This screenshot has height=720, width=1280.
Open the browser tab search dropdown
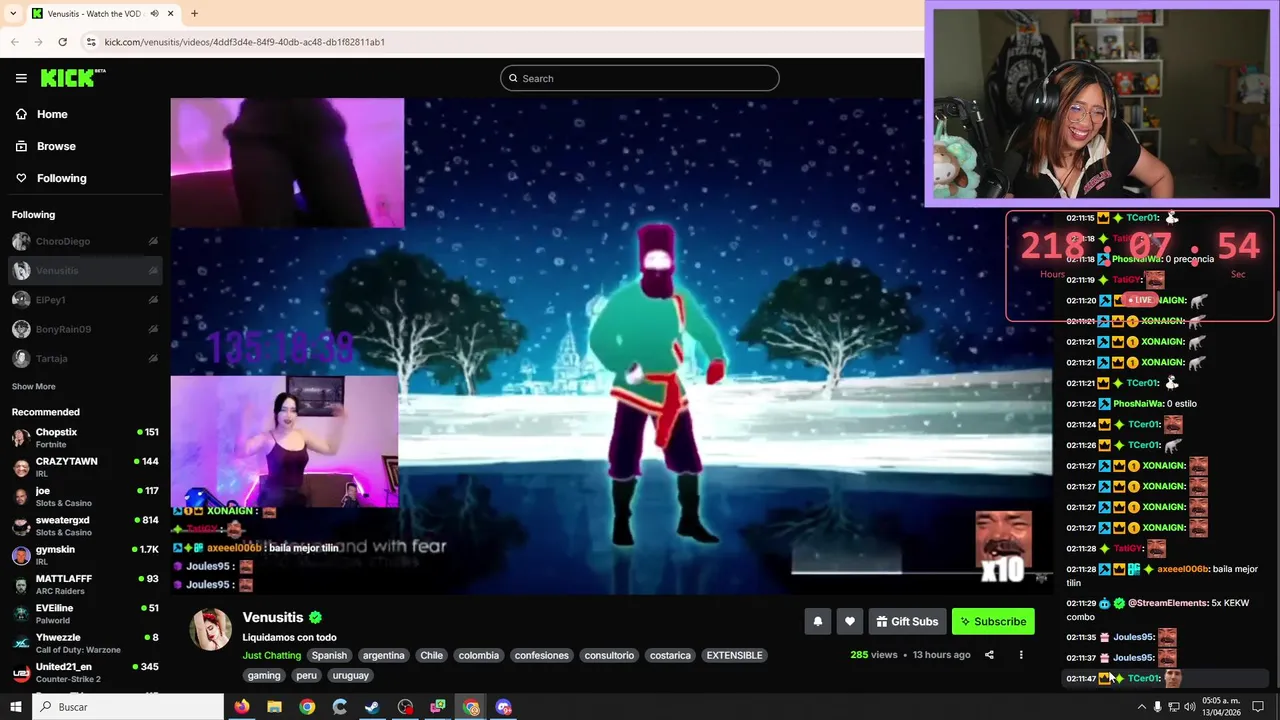13,14
